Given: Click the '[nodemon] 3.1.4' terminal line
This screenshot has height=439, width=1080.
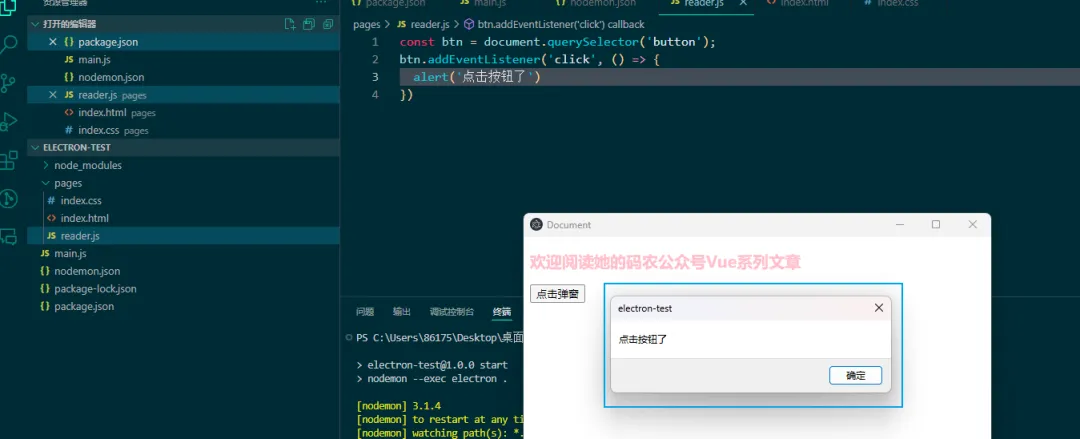Looking at the screenshot, I should [x=398, y=405].
